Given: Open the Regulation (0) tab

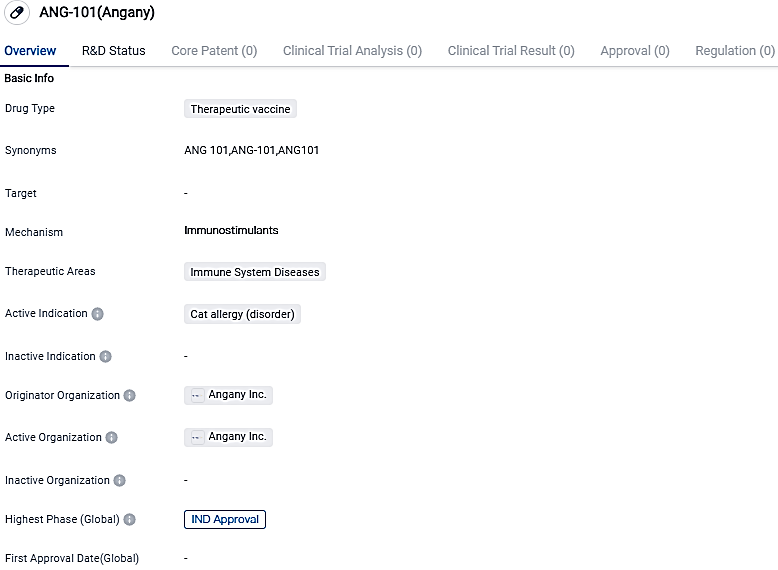Looking at the screenshot, I should [735, 50].
